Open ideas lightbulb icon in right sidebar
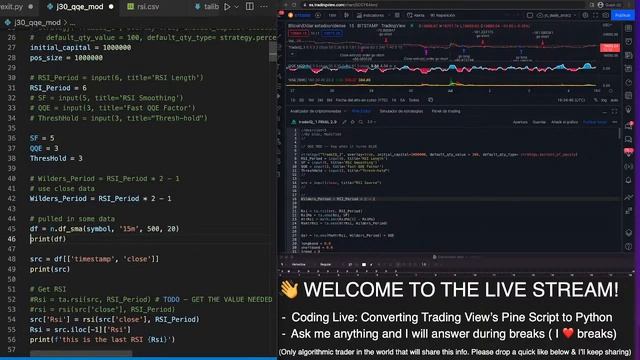Viewport: 640px width, 360px height. 629,109
